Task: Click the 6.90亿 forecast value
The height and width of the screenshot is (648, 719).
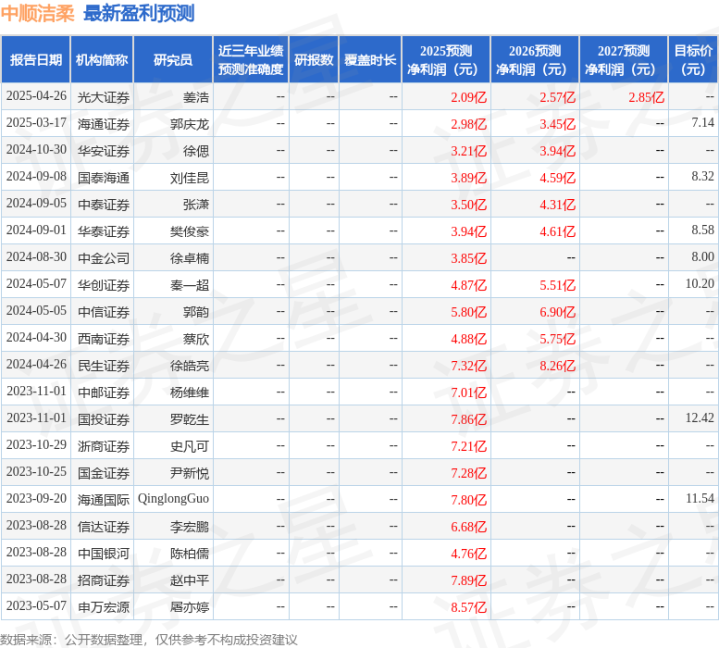Action: (x=558, y=312)
